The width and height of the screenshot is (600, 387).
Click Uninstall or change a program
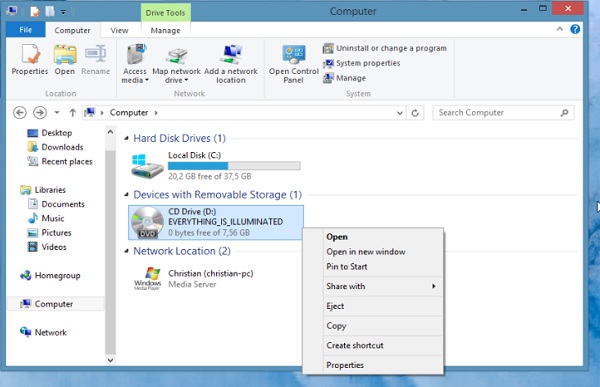pos(385,48)
